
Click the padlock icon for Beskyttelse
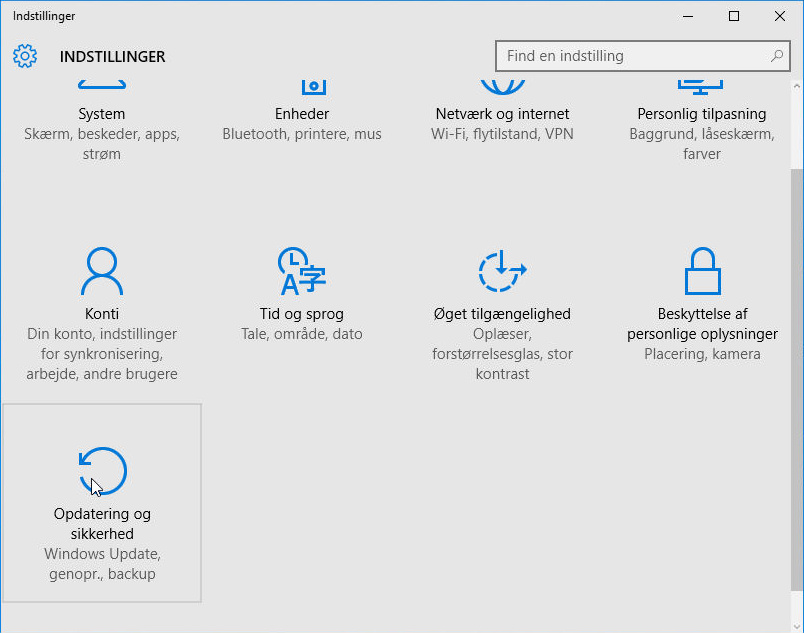[702, 272]
